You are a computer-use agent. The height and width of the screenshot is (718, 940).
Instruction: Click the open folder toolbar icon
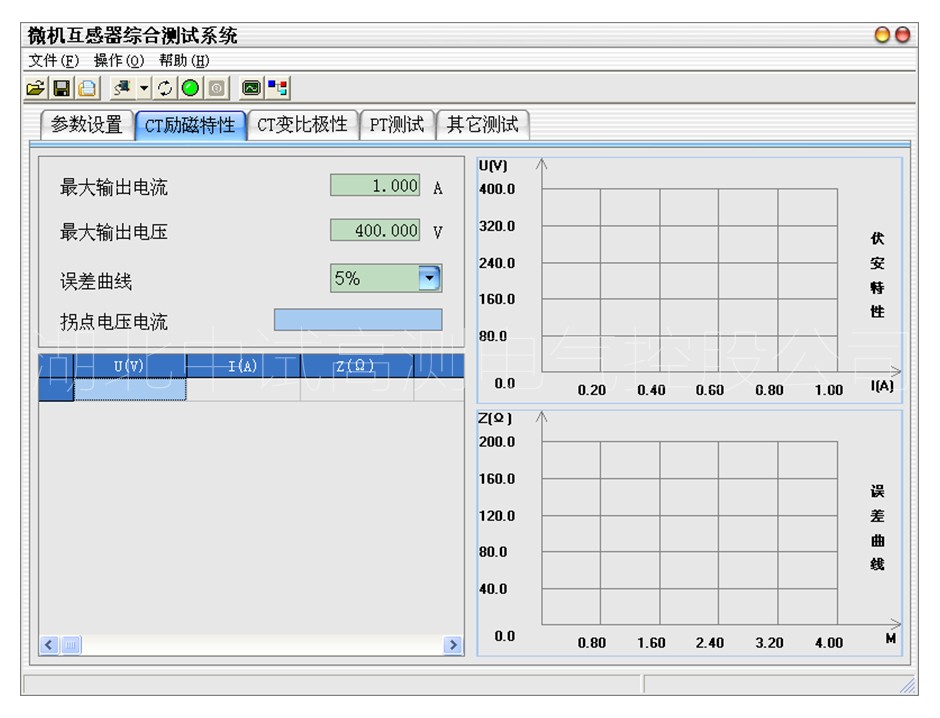(x=36, y=88)
